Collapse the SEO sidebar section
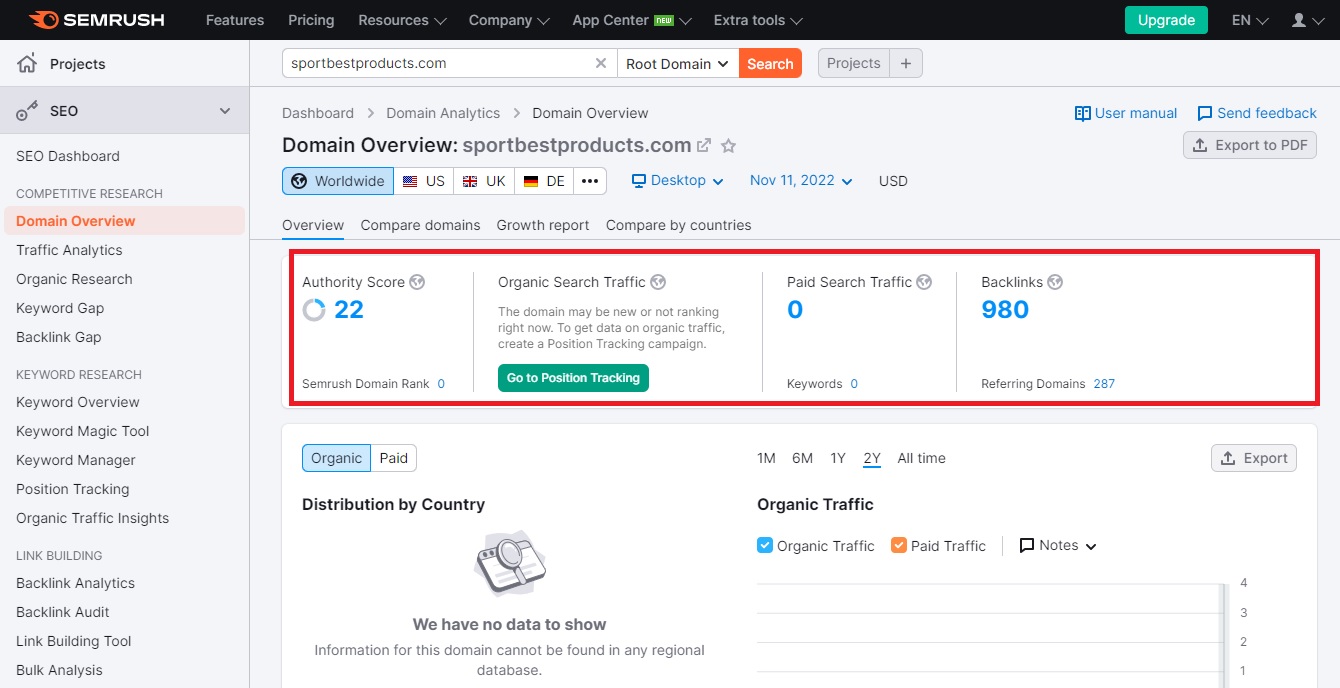Viewport: 1340px width, 688px height. click(x=225, y=111)
